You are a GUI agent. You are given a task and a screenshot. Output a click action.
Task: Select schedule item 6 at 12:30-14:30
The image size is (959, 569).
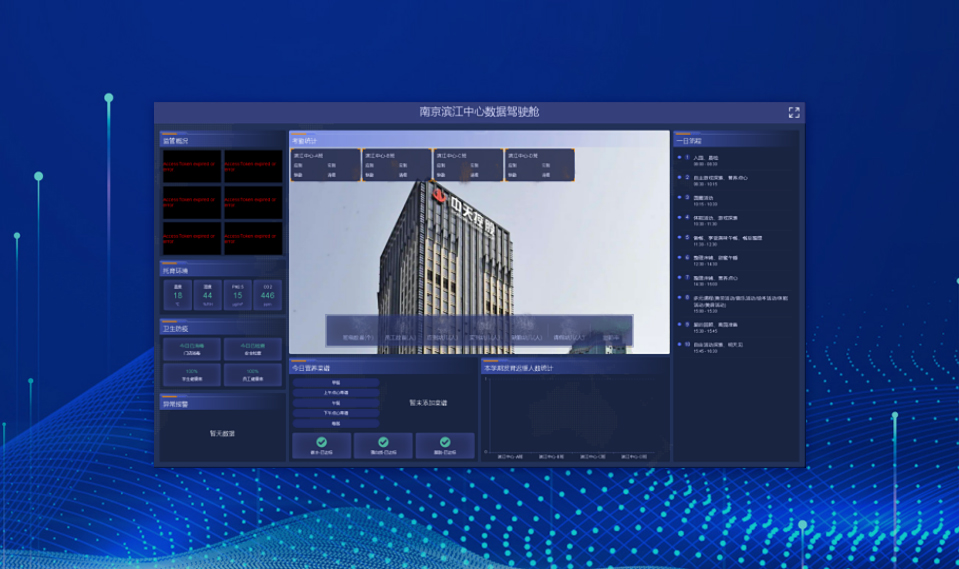(x=734, y=261)
